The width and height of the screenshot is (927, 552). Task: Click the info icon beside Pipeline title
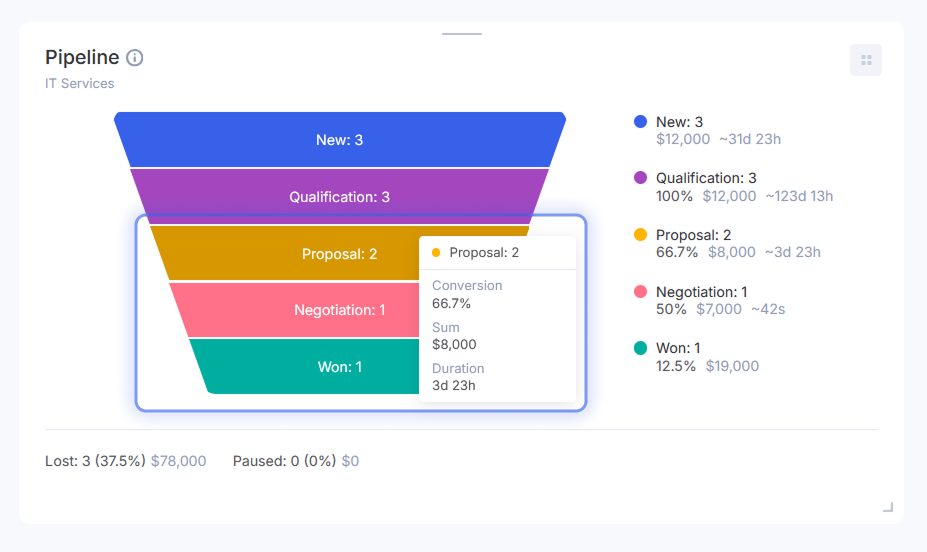click(135, 58)
